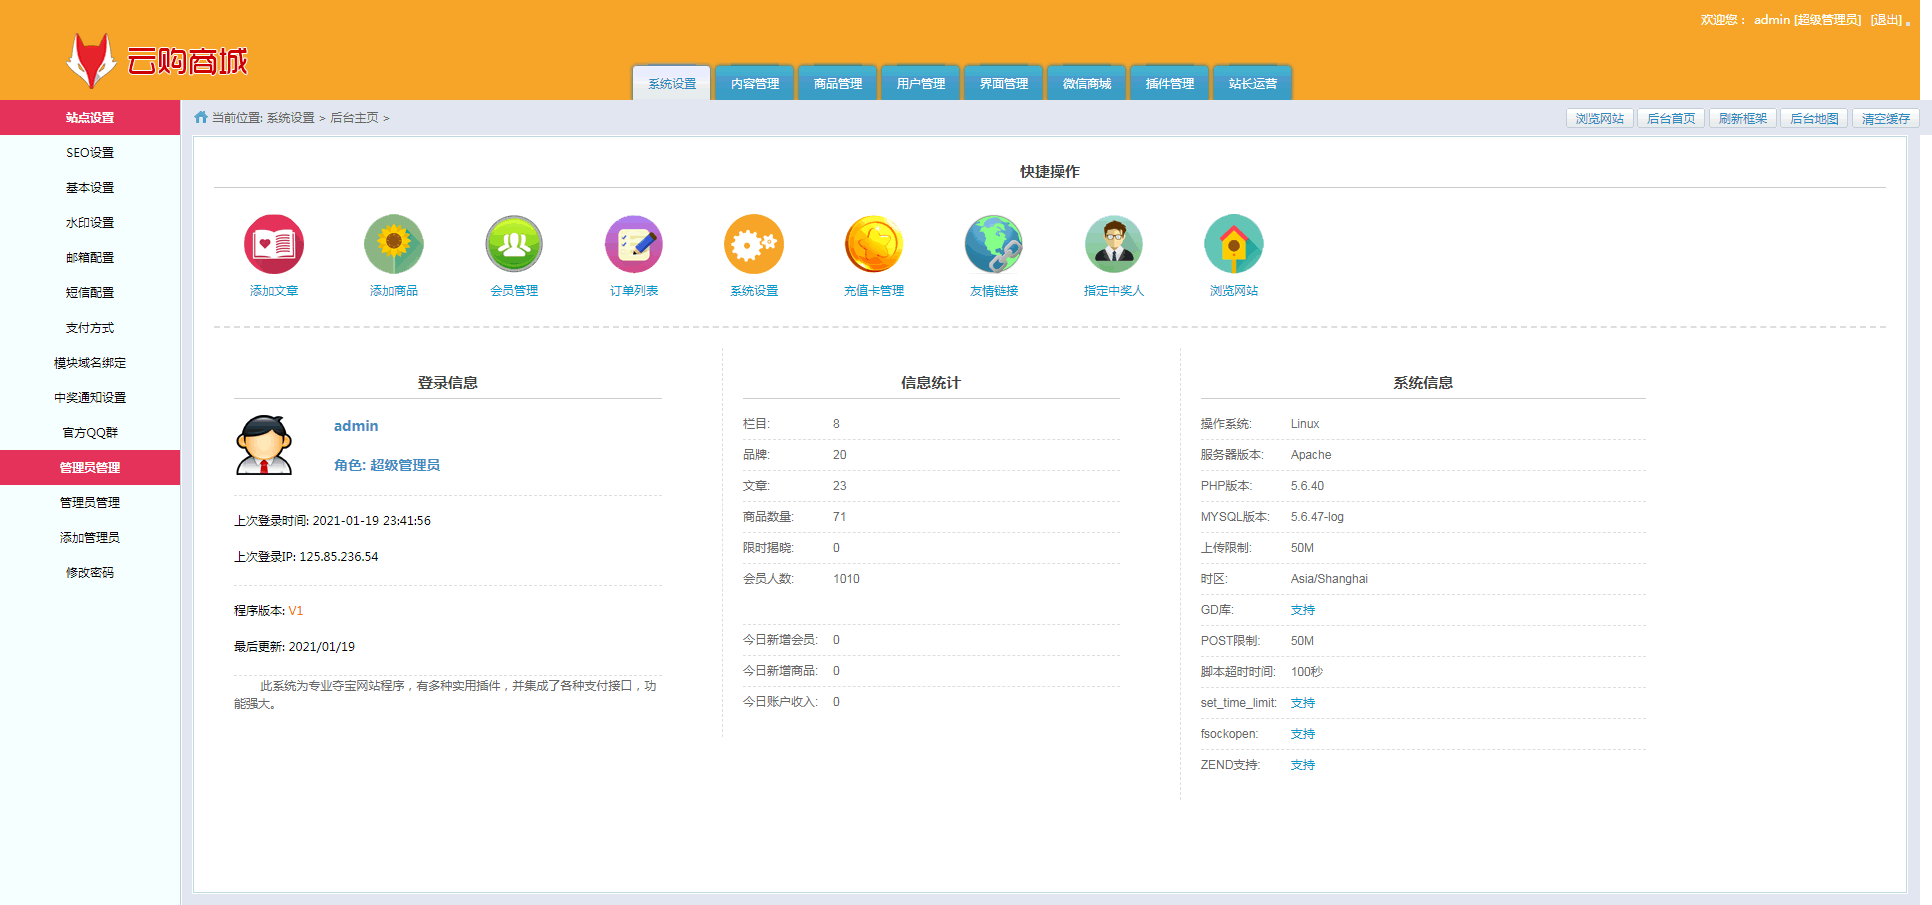Open the 友情链接 globe icon

pos(993,244)
